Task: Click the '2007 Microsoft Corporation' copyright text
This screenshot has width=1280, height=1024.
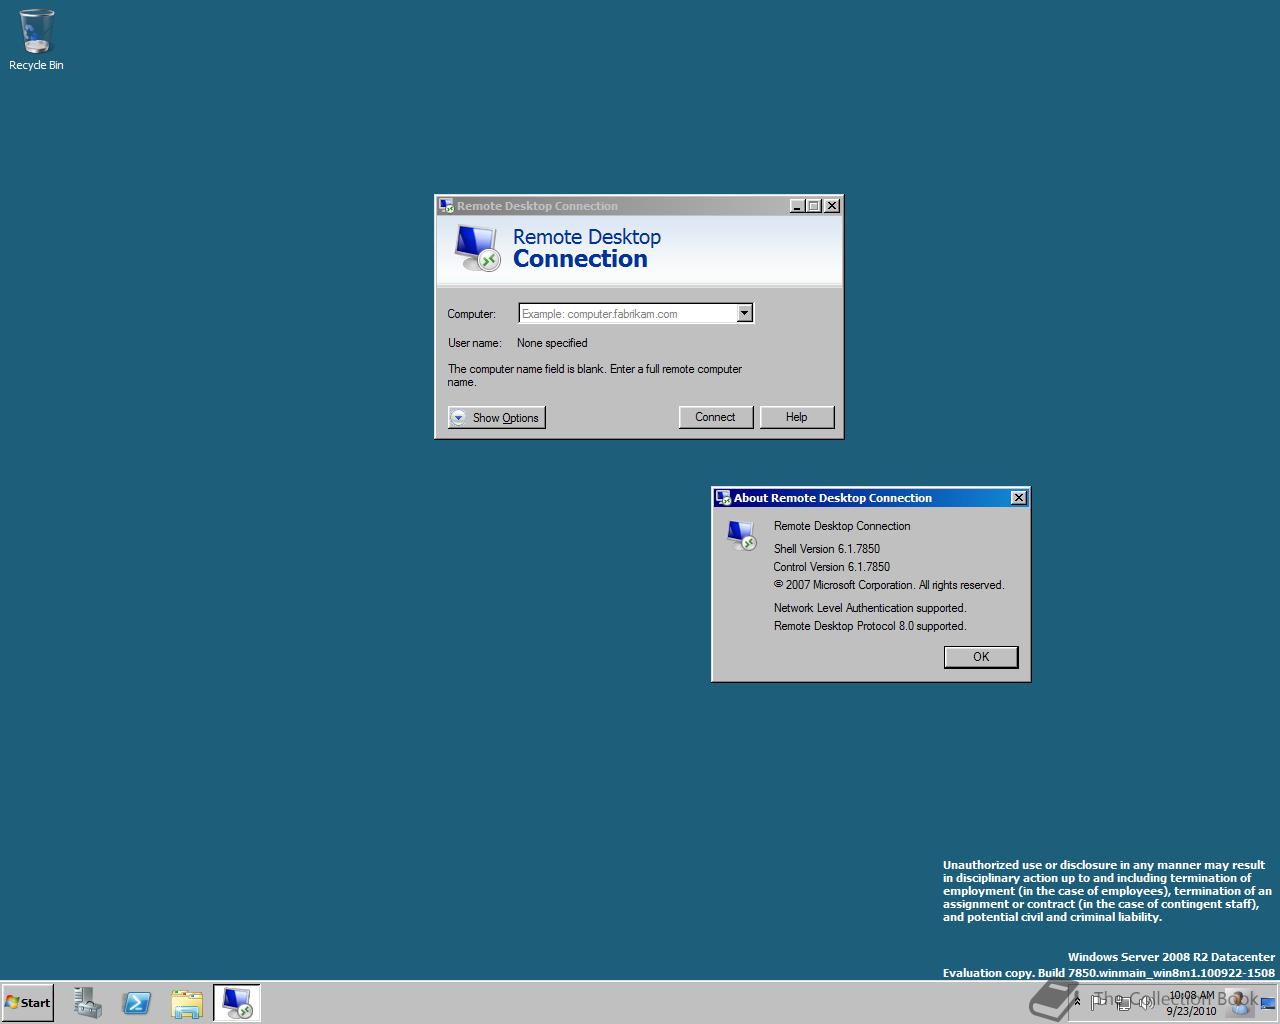Action: pyautogui.click(x=889, y=585)
